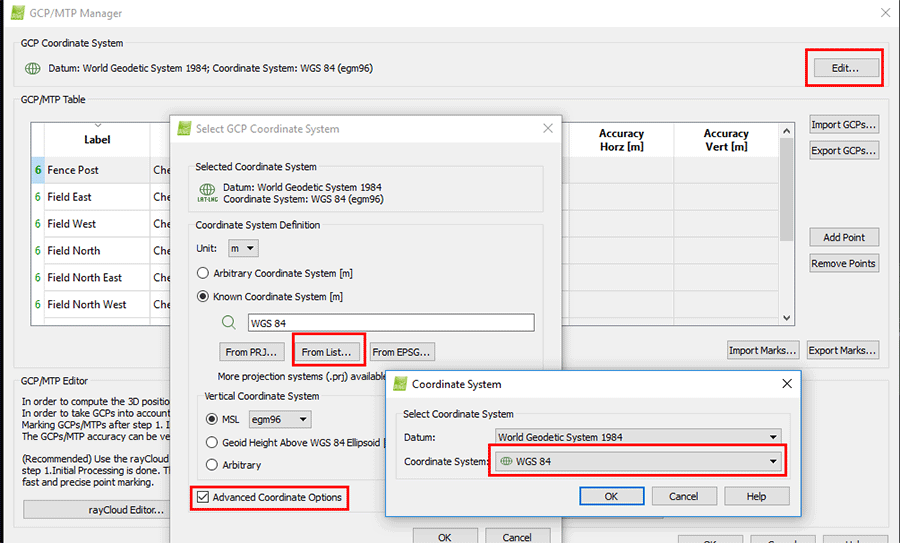Expand the Datum dropdown list
Image resolution: width=900 pixels, height=543 pixels.
point(638,437)
